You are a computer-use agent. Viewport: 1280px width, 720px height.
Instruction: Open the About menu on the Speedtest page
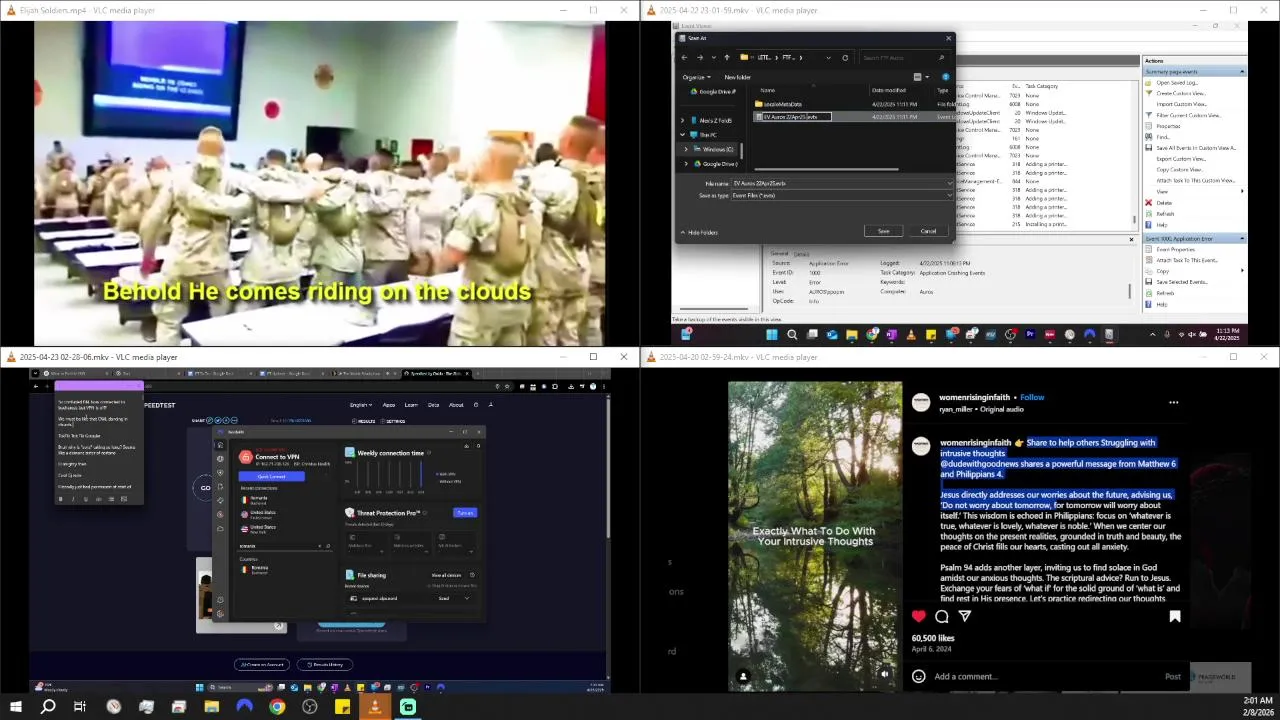(x=456, y=405)
